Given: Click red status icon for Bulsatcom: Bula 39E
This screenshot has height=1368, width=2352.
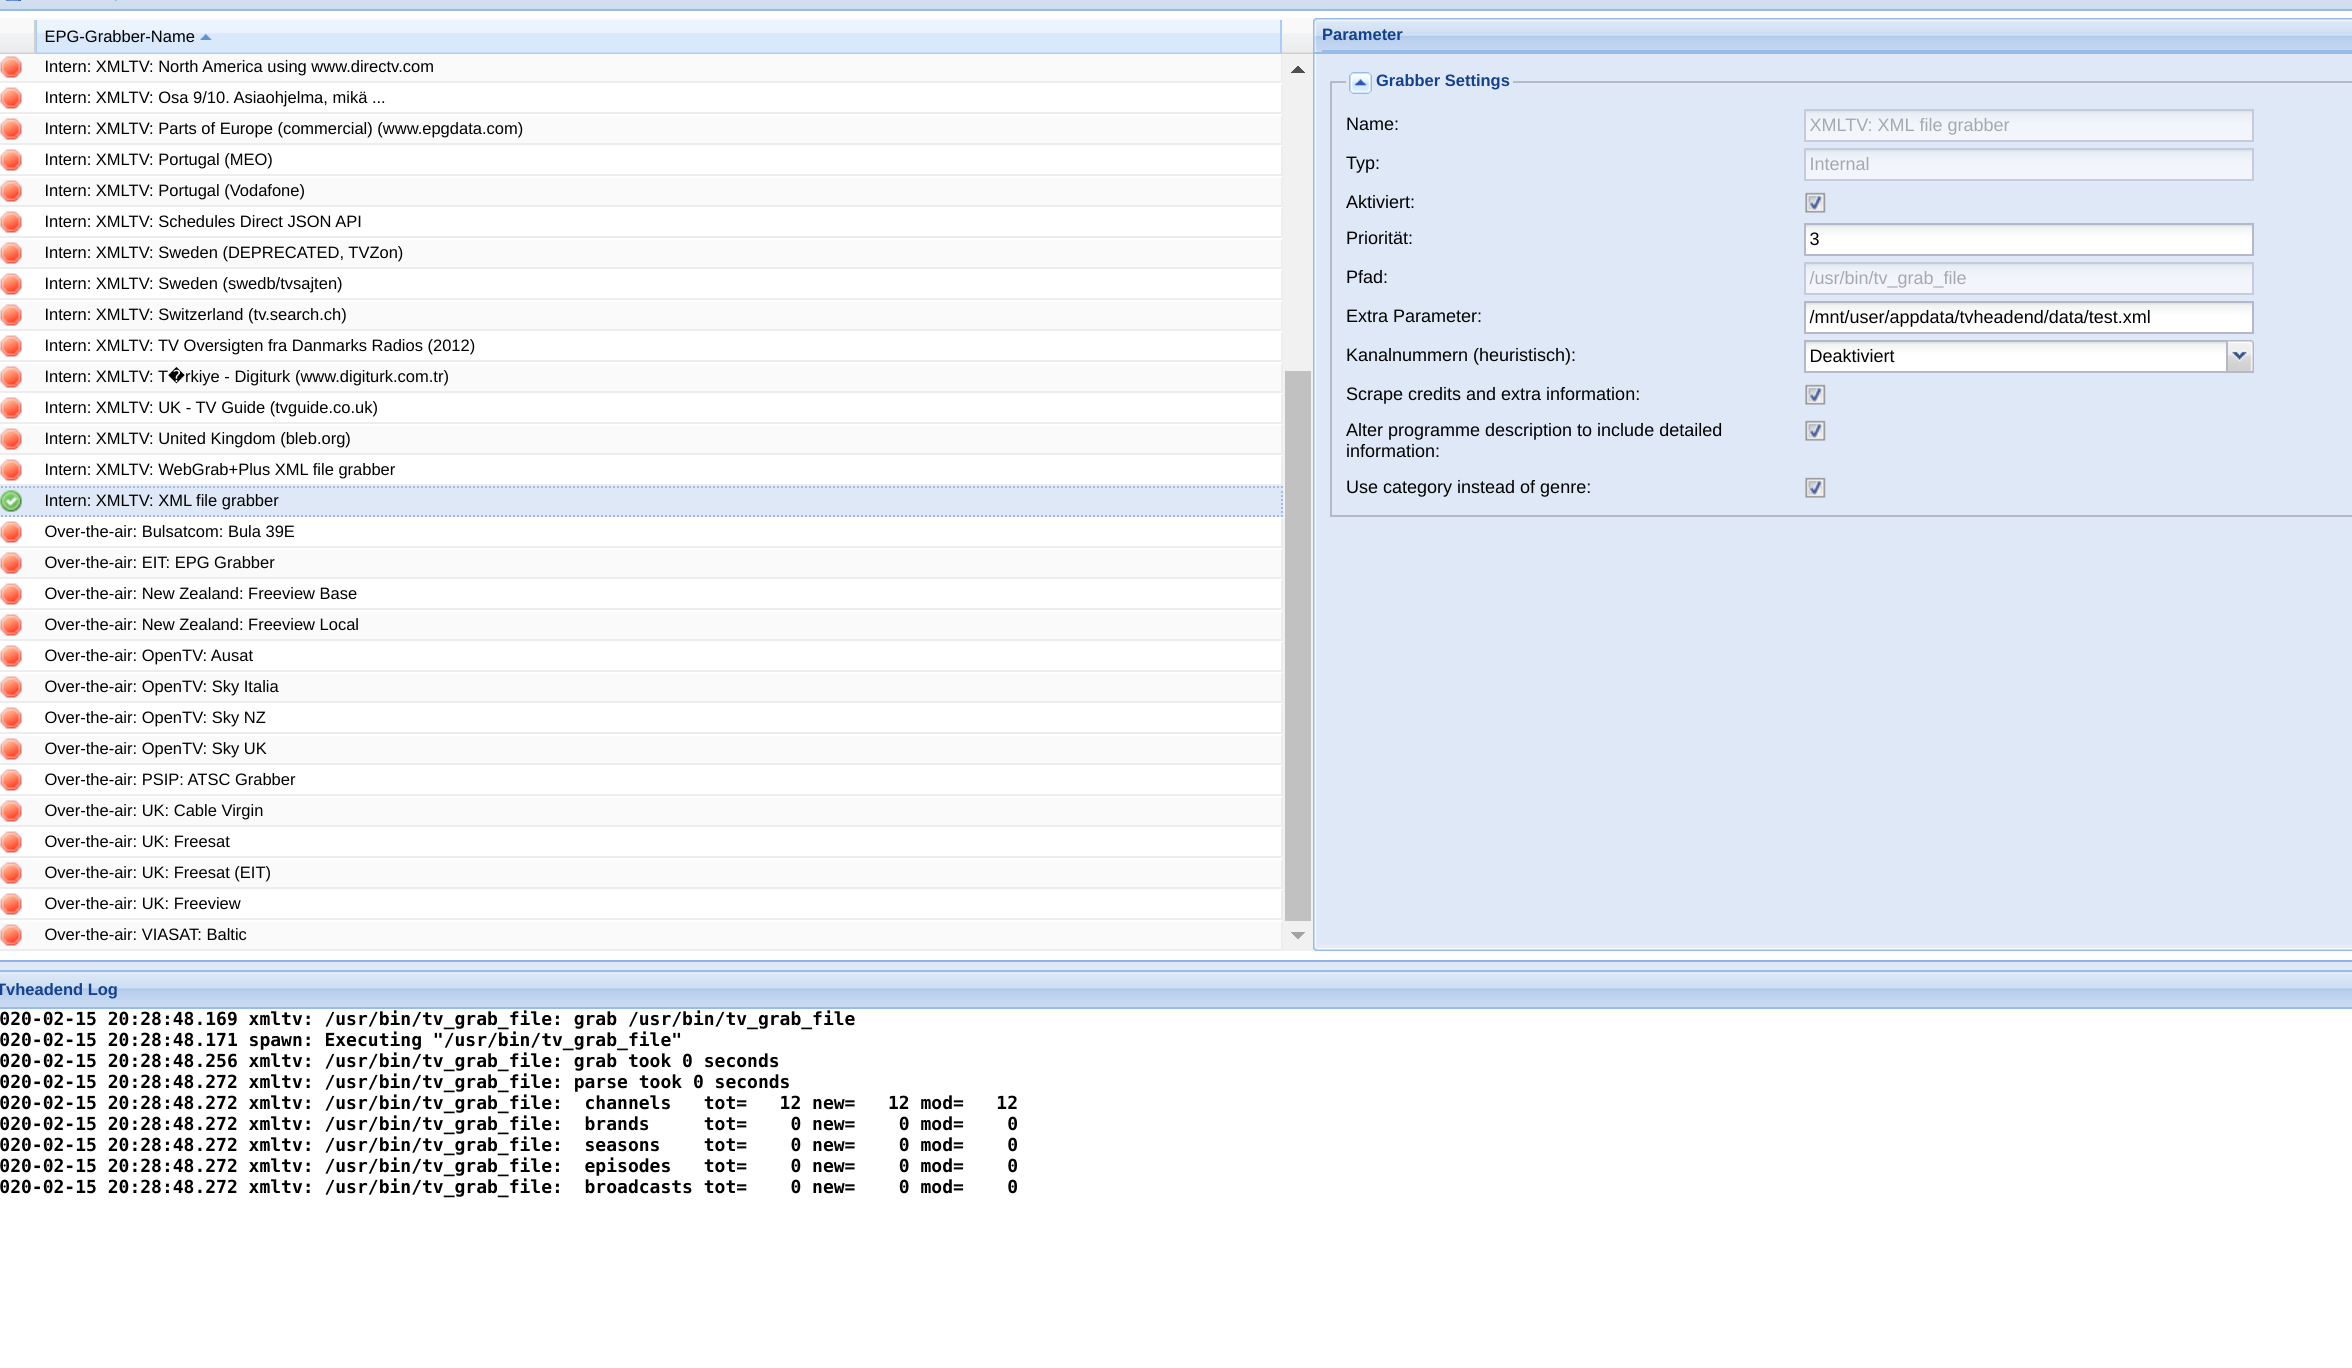Looking at the screenshot, I should (x=12, y=532).
